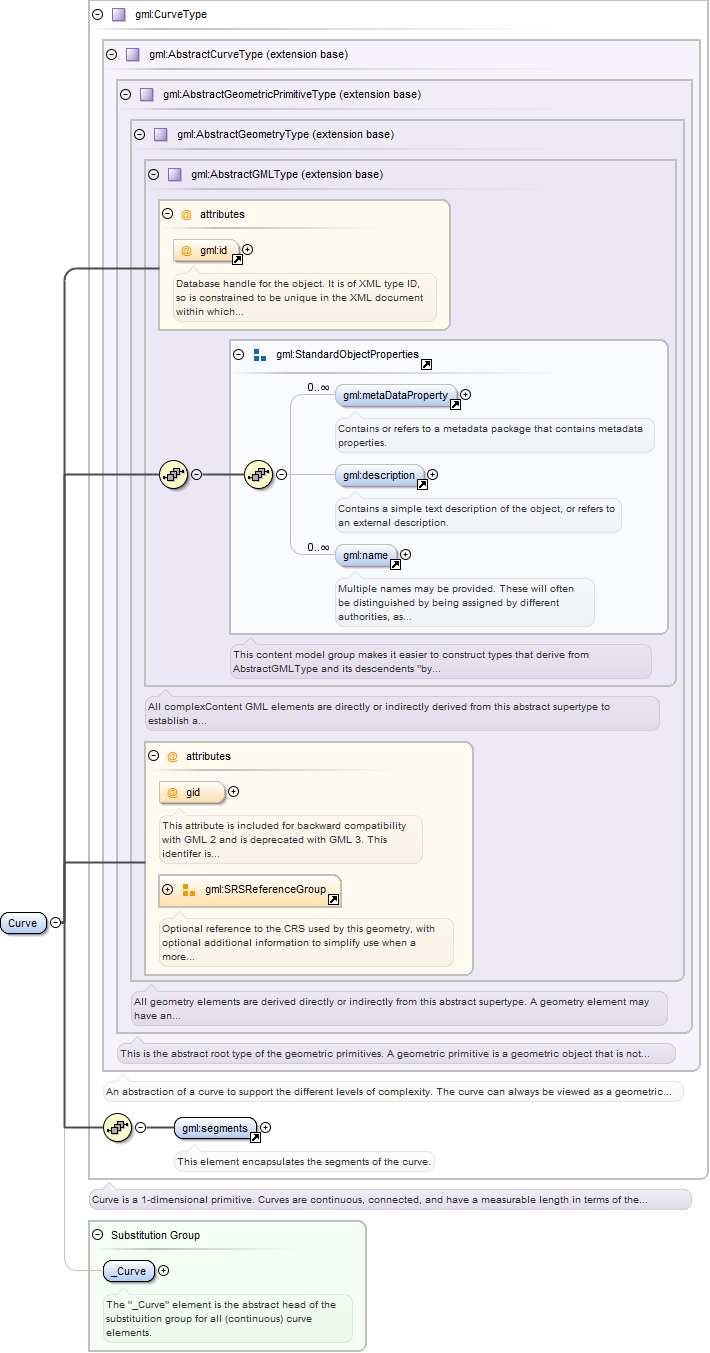This screenshot has height=1353, width=710.
Task: Collapse the Substitution Group box
Action: point(97,1235)
